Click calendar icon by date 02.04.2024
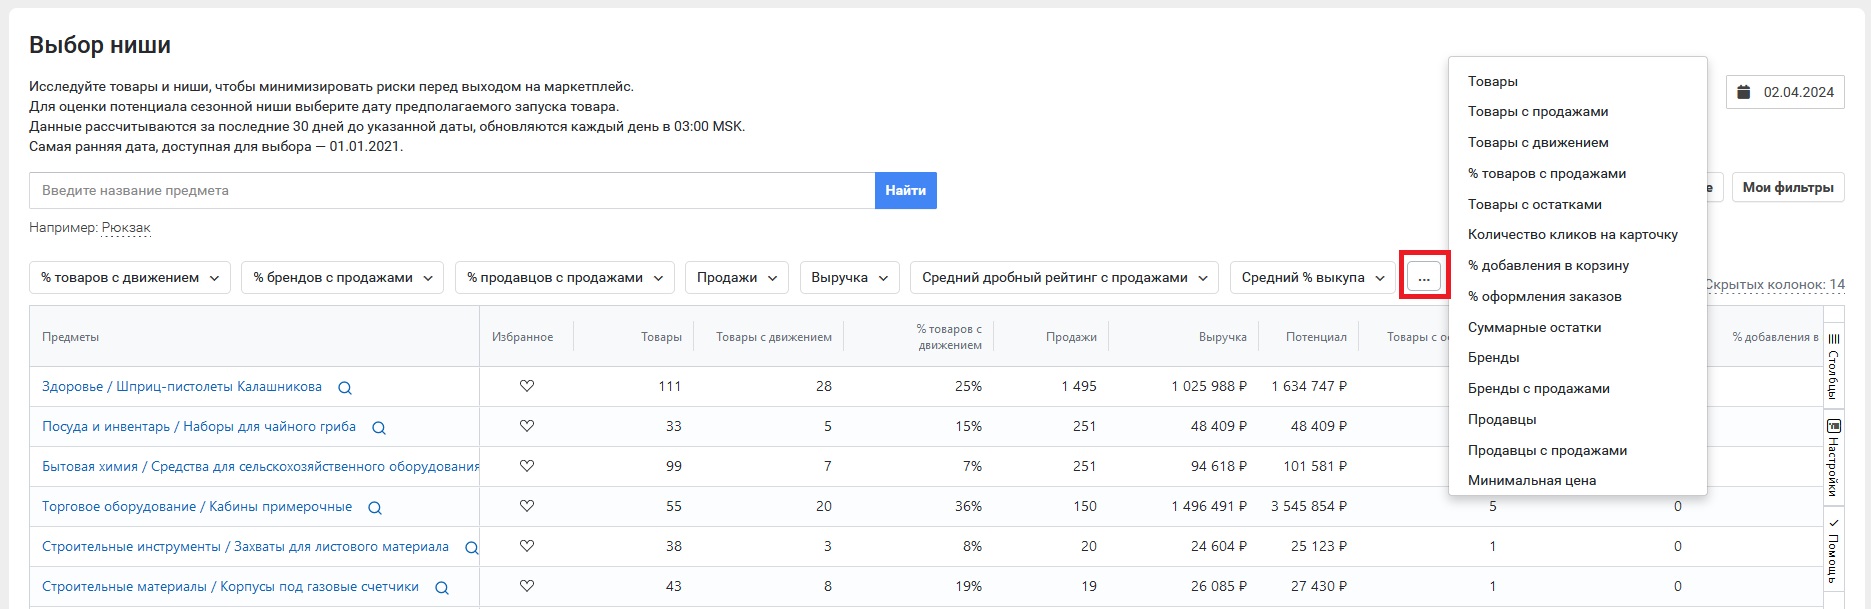 coord(1744,92)
